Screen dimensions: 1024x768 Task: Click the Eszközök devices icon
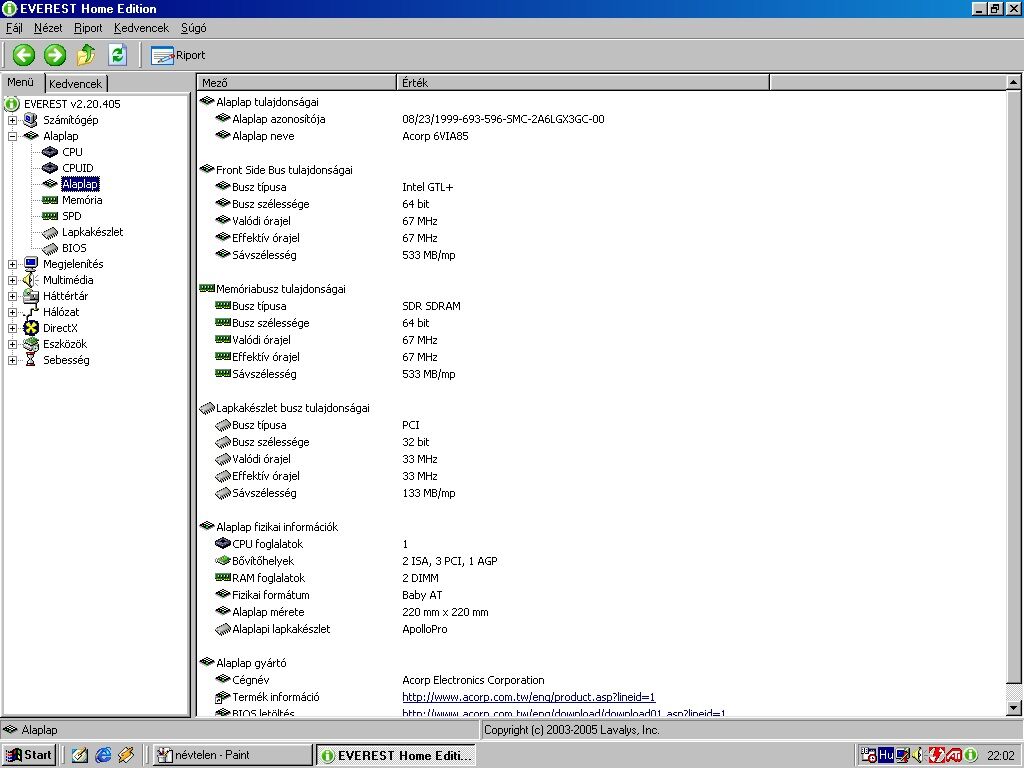[x=31, y=344]
